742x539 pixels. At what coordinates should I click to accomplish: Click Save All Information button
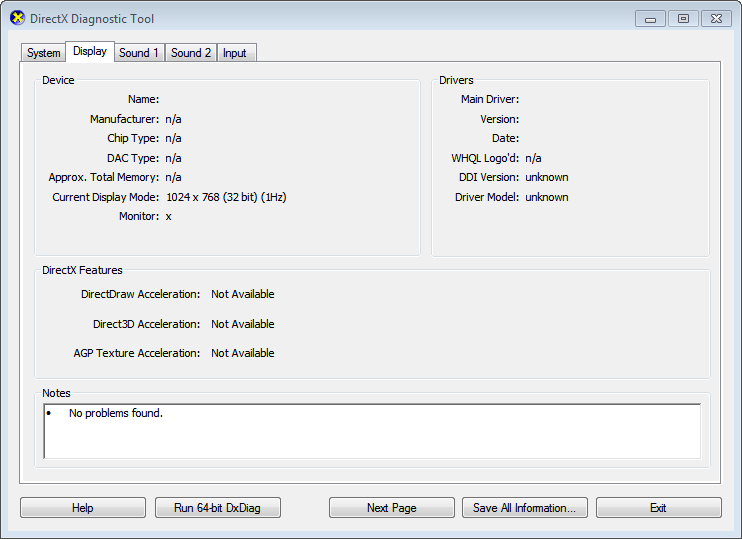[x=525, y=508]
